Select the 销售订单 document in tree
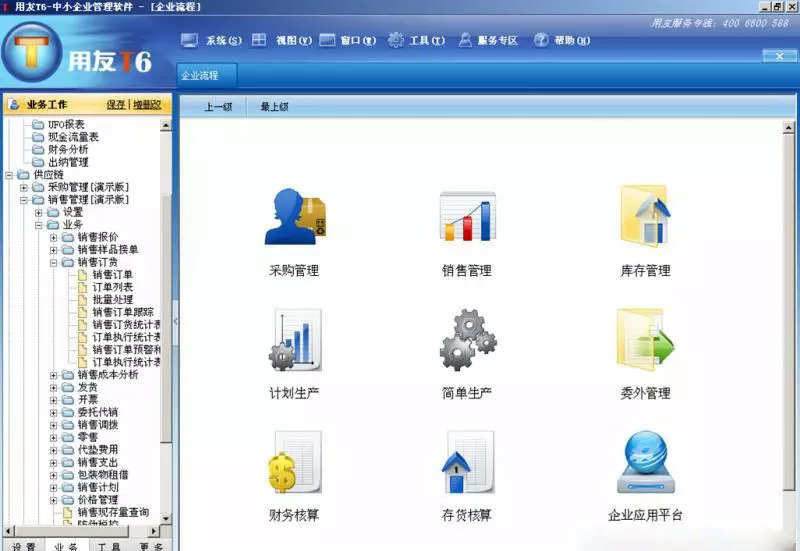Screen dimensions: 800x551 (112, 274)
